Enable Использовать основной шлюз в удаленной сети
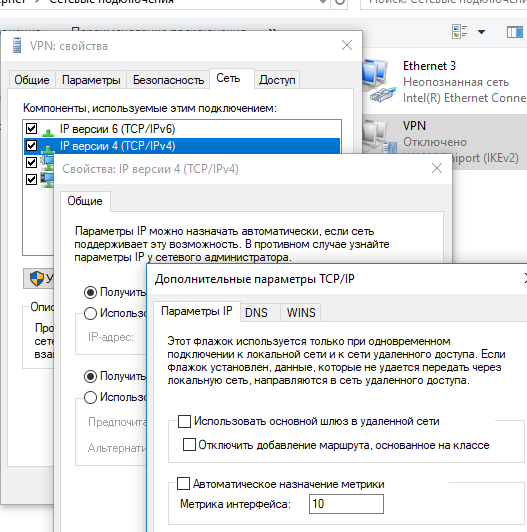The height and width of the screenshot is (532, 527). coord(184,421)
